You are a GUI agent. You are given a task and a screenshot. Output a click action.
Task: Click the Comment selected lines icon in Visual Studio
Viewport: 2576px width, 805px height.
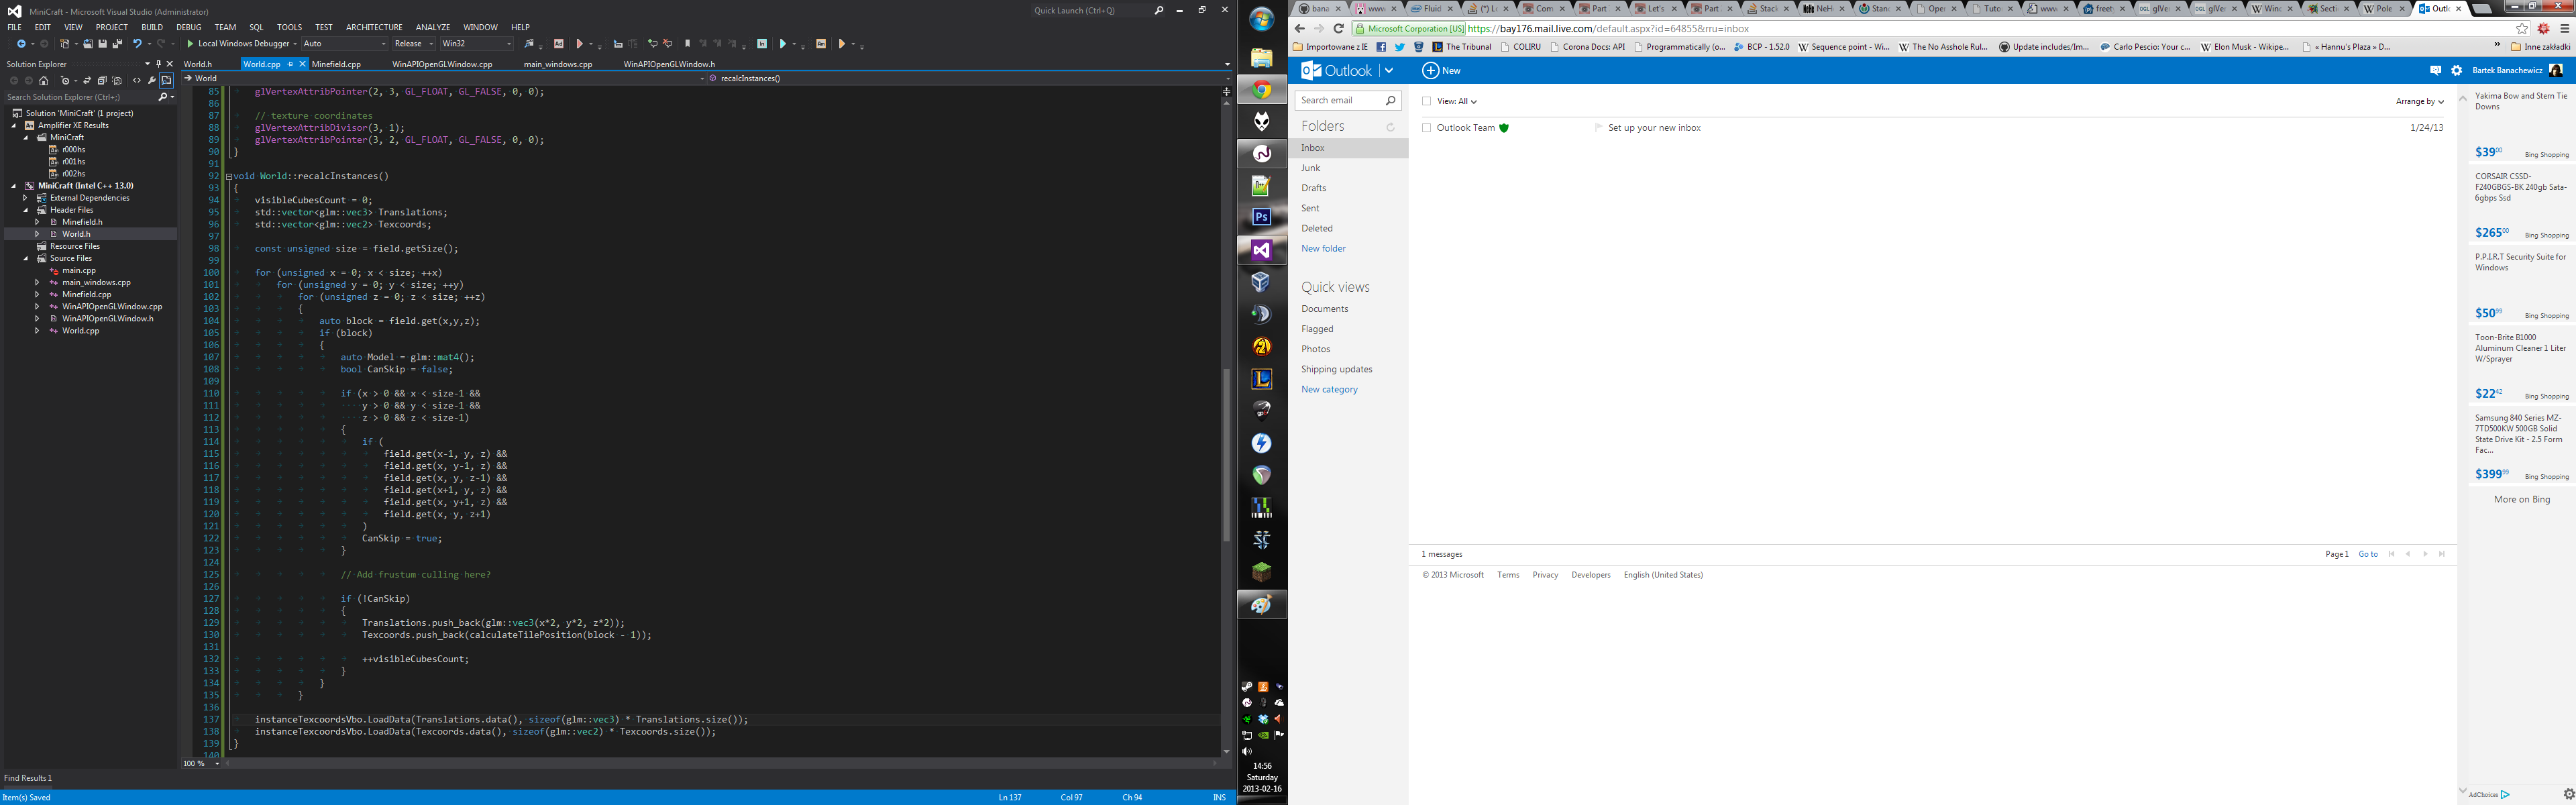[653, 44]
